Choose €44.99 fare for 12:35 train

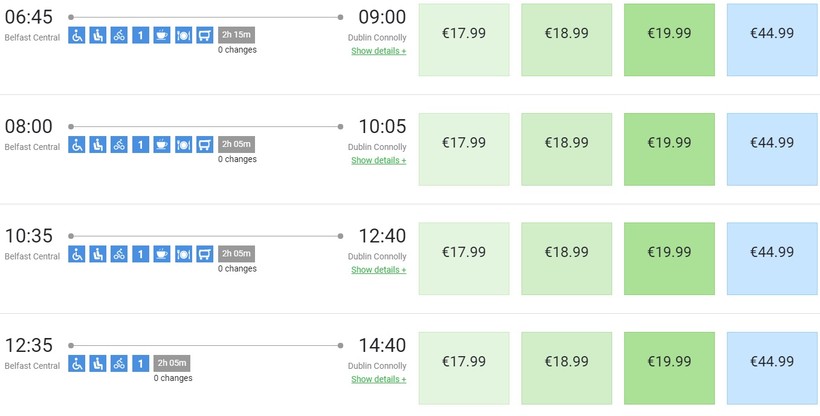(x=772, y=368)
